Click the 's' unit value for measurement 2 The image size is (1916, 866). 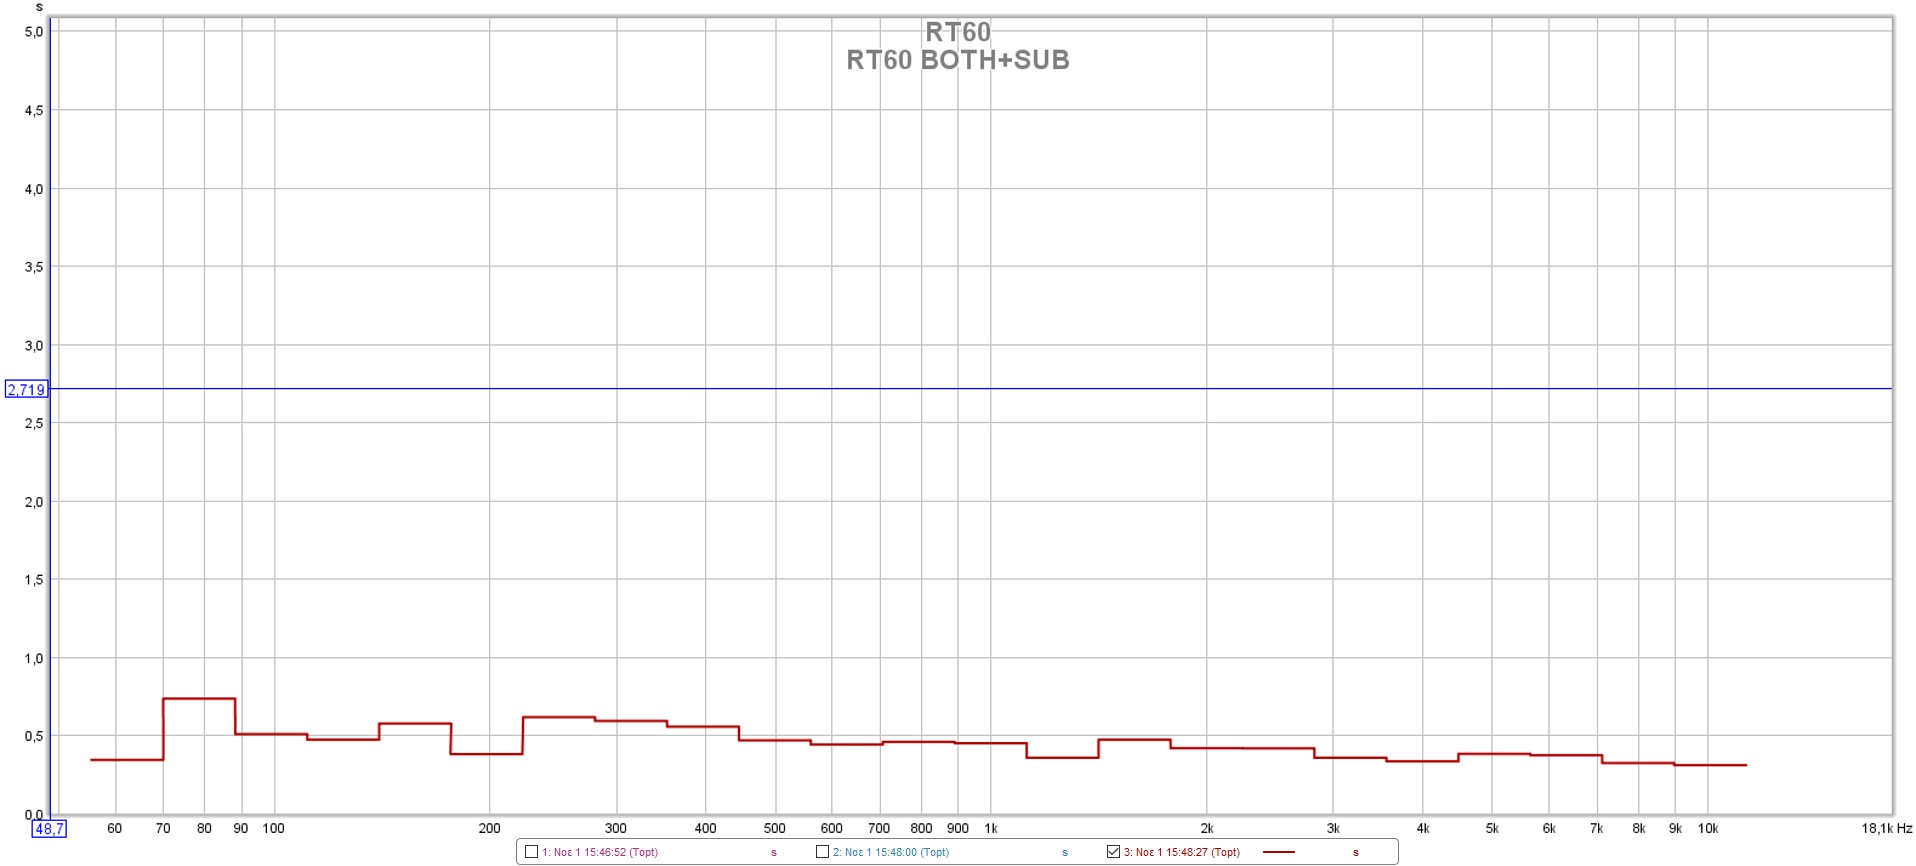tap(1065, 853)
